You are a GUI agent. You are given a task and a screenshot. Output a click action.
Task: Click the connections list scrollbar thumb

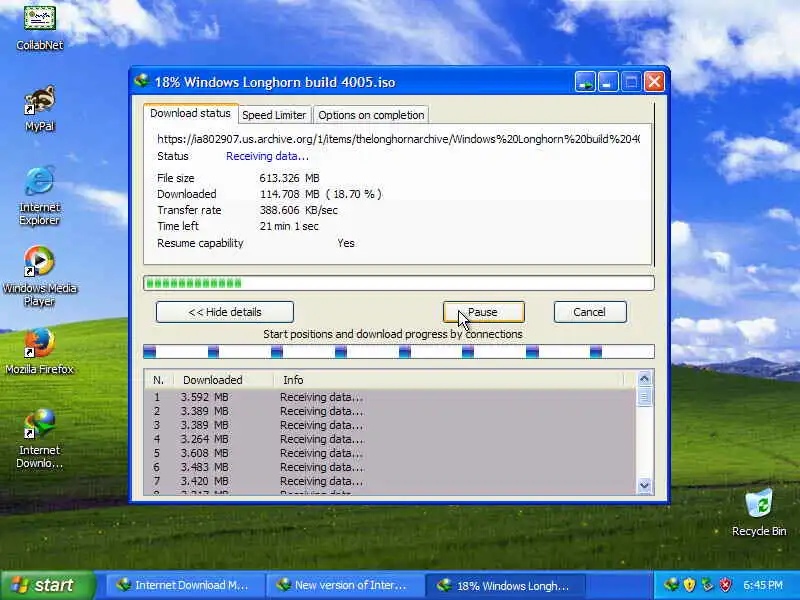click(x=644, y=396)
